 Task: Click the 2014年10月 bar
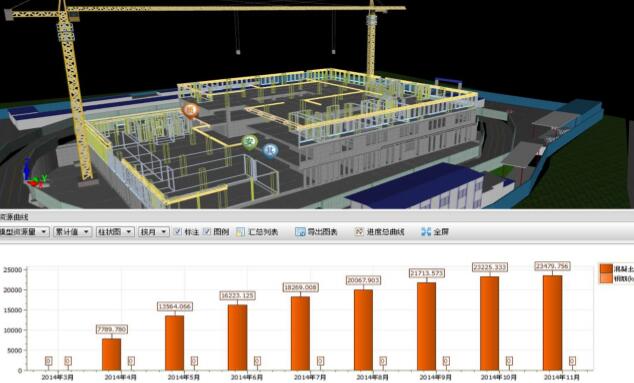[489, 323]
